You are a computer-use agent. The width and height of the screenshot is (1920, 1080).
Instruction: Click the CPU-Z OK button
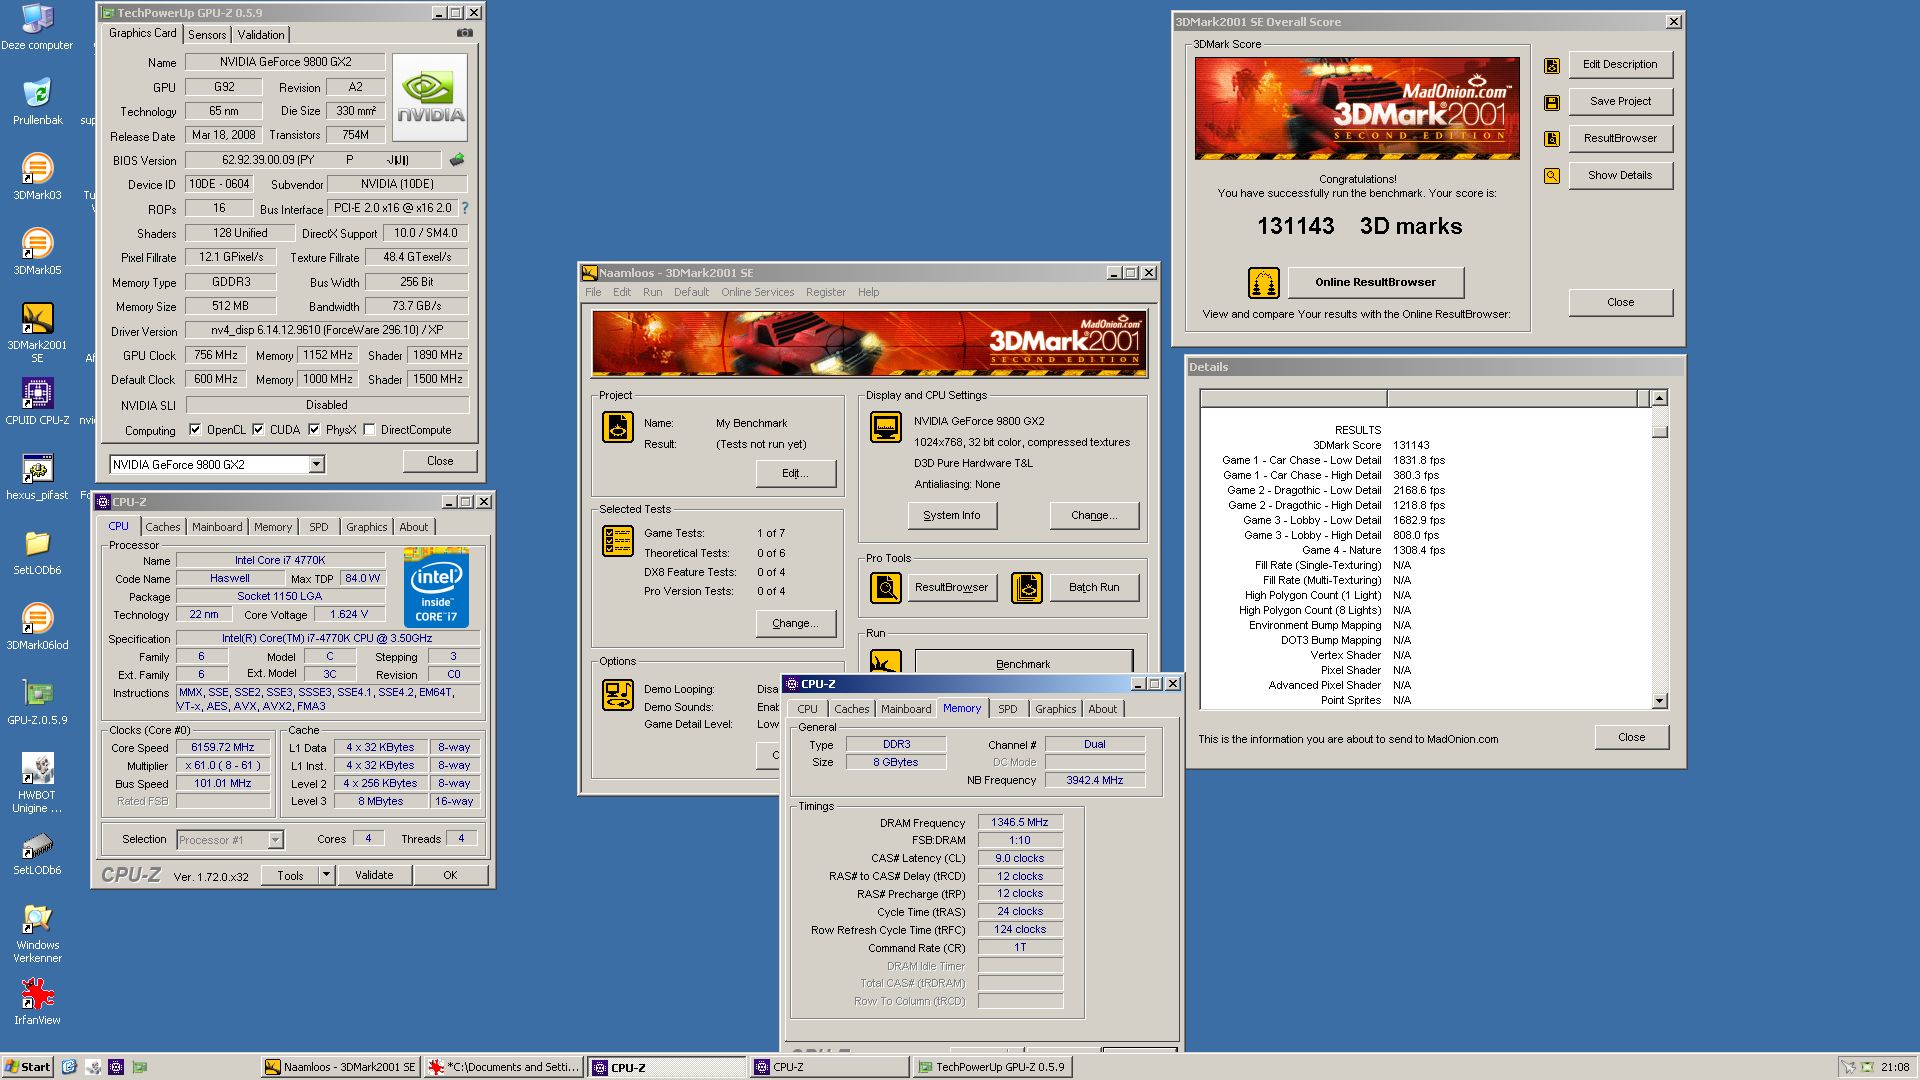(x=450, y=875)
